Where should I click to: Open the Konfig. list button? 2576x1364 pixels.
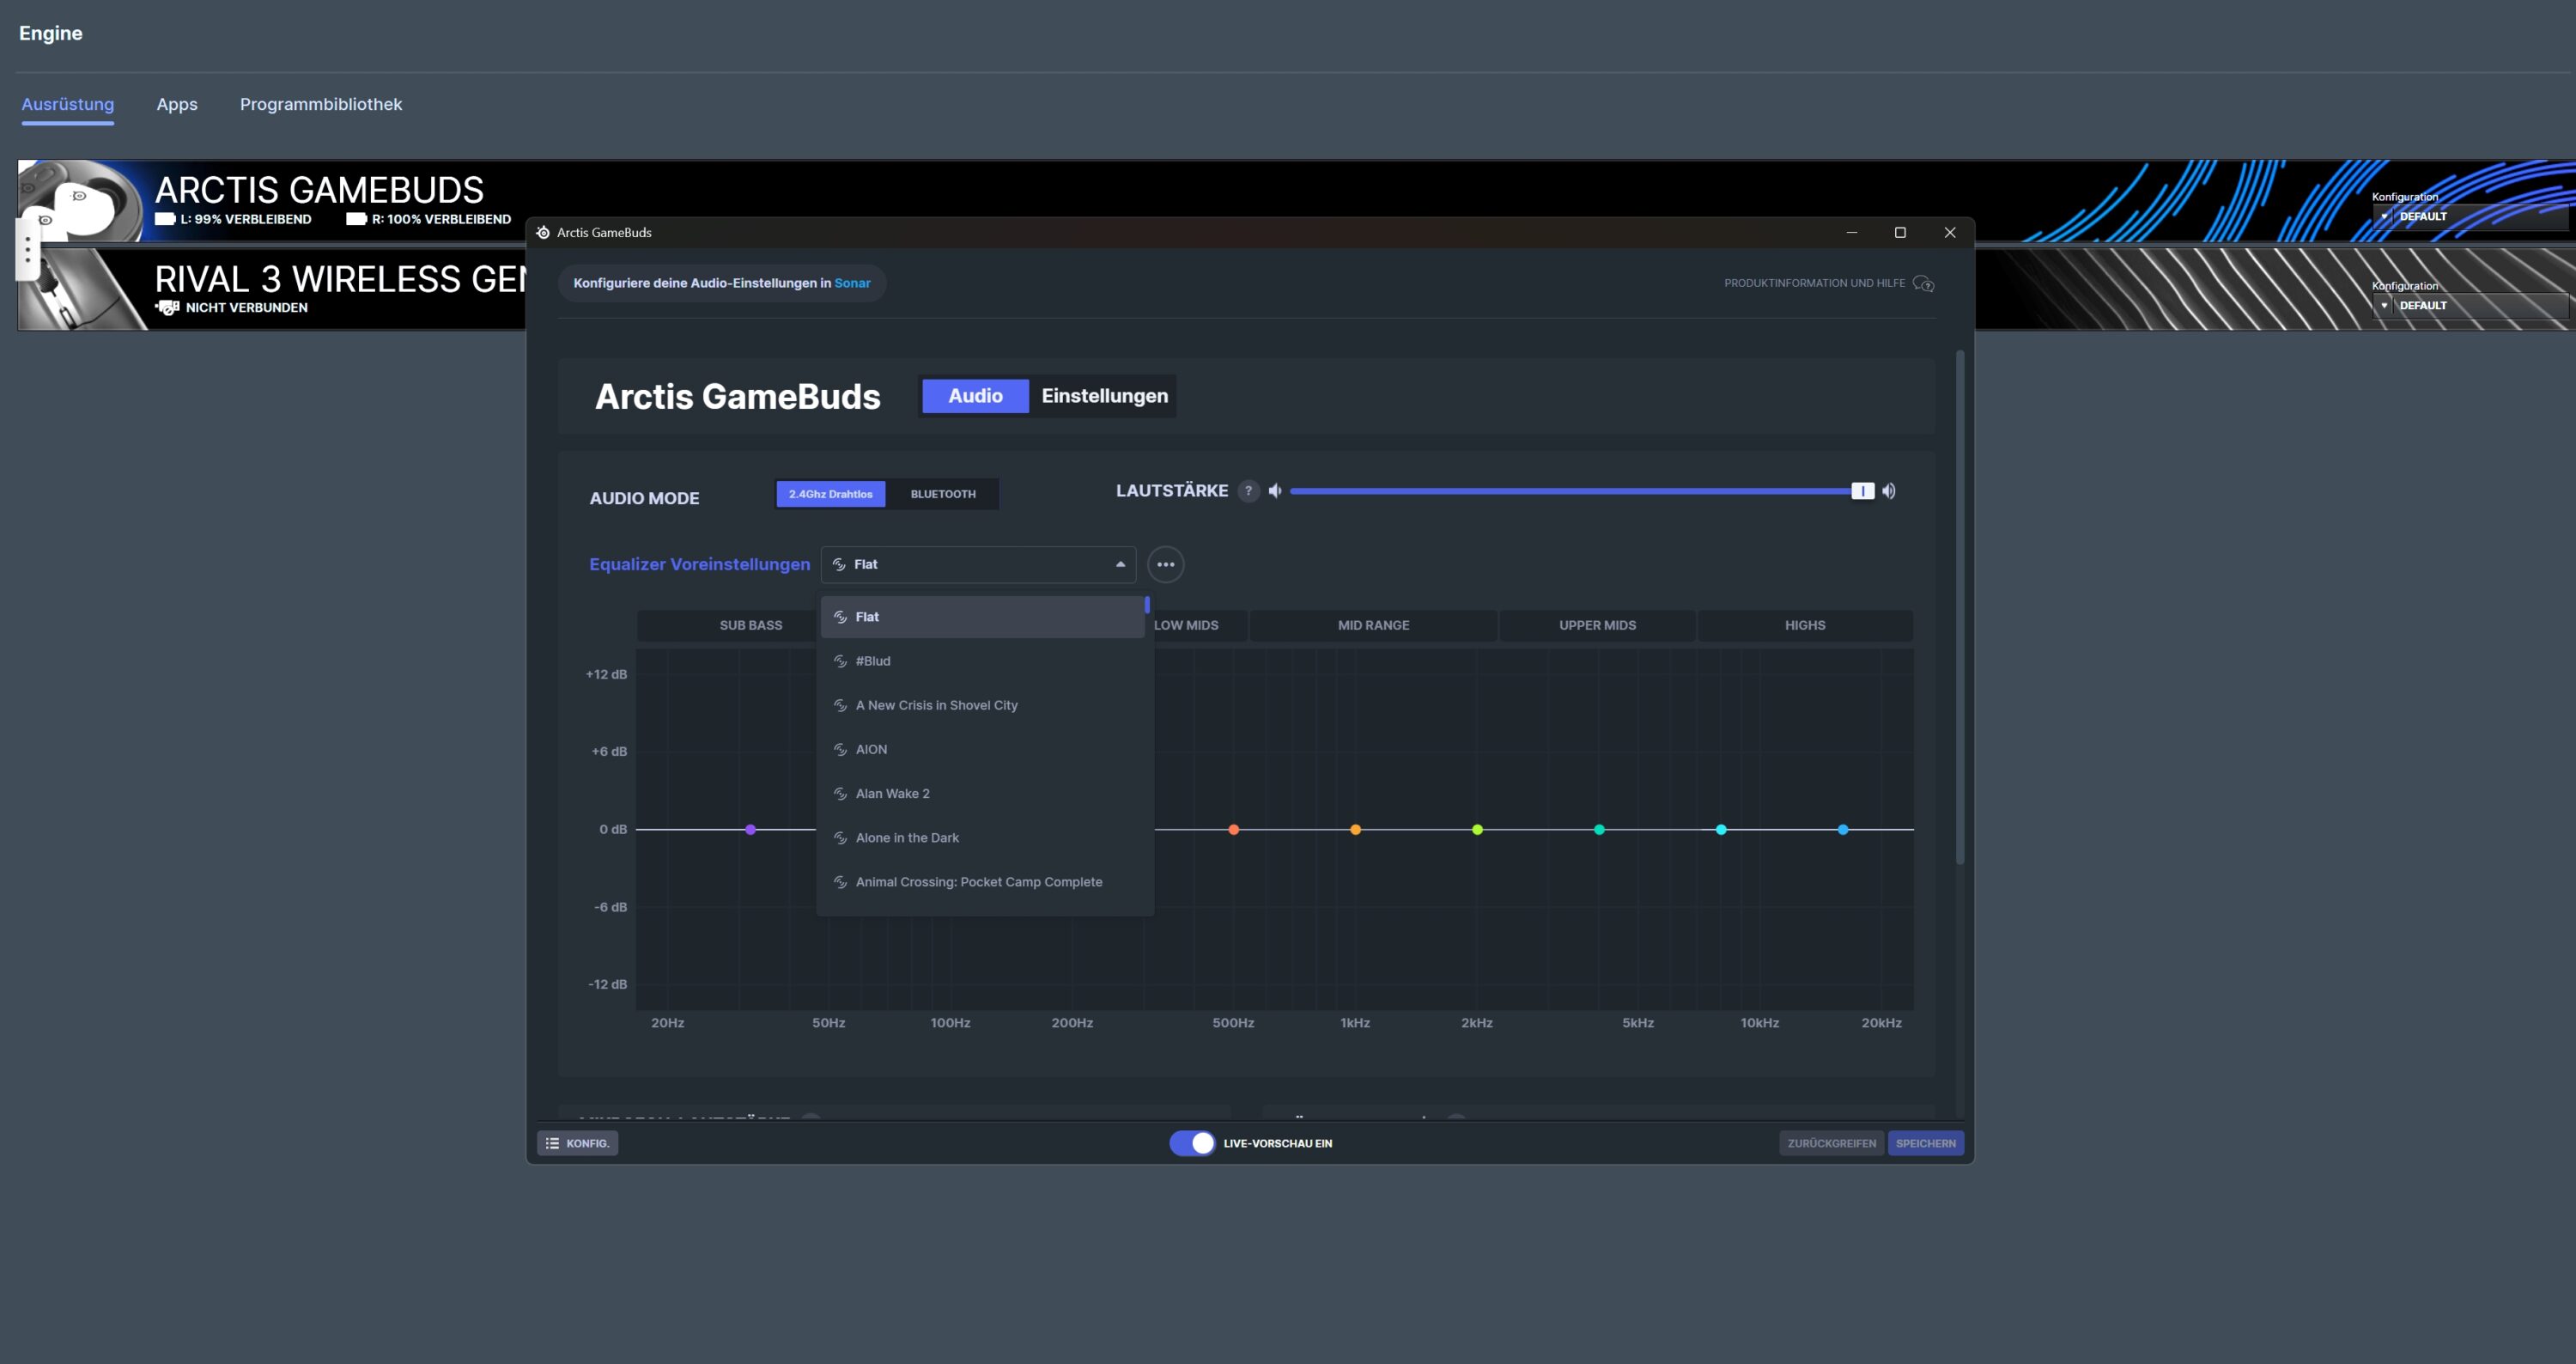tap(577, 1143)
